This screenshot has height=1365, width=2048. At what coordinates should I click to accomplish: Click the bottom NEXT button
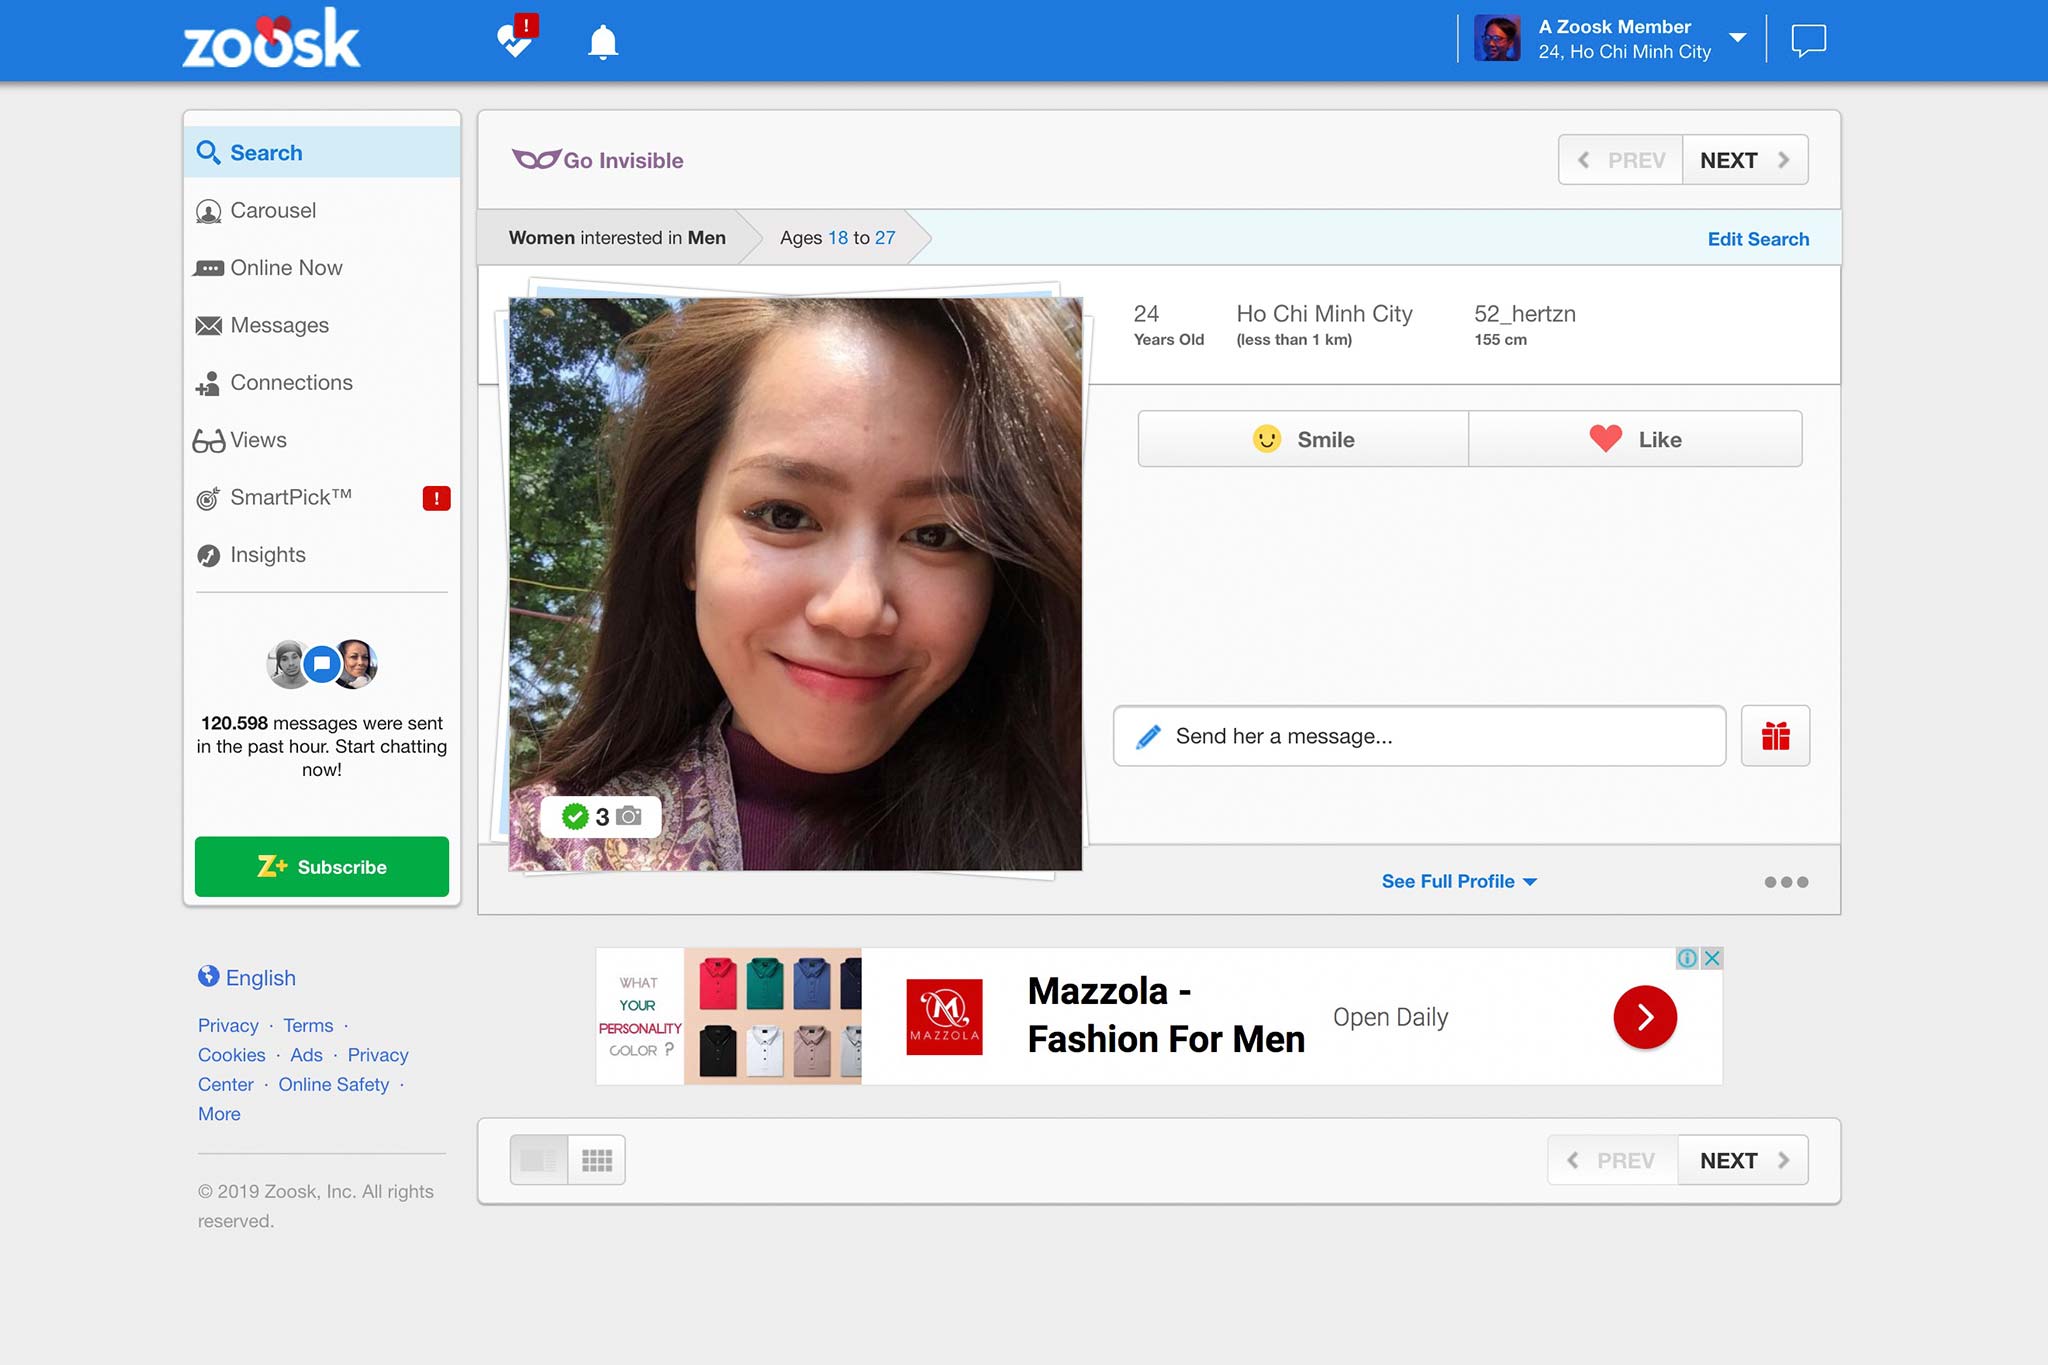tap(1743, 1160)
